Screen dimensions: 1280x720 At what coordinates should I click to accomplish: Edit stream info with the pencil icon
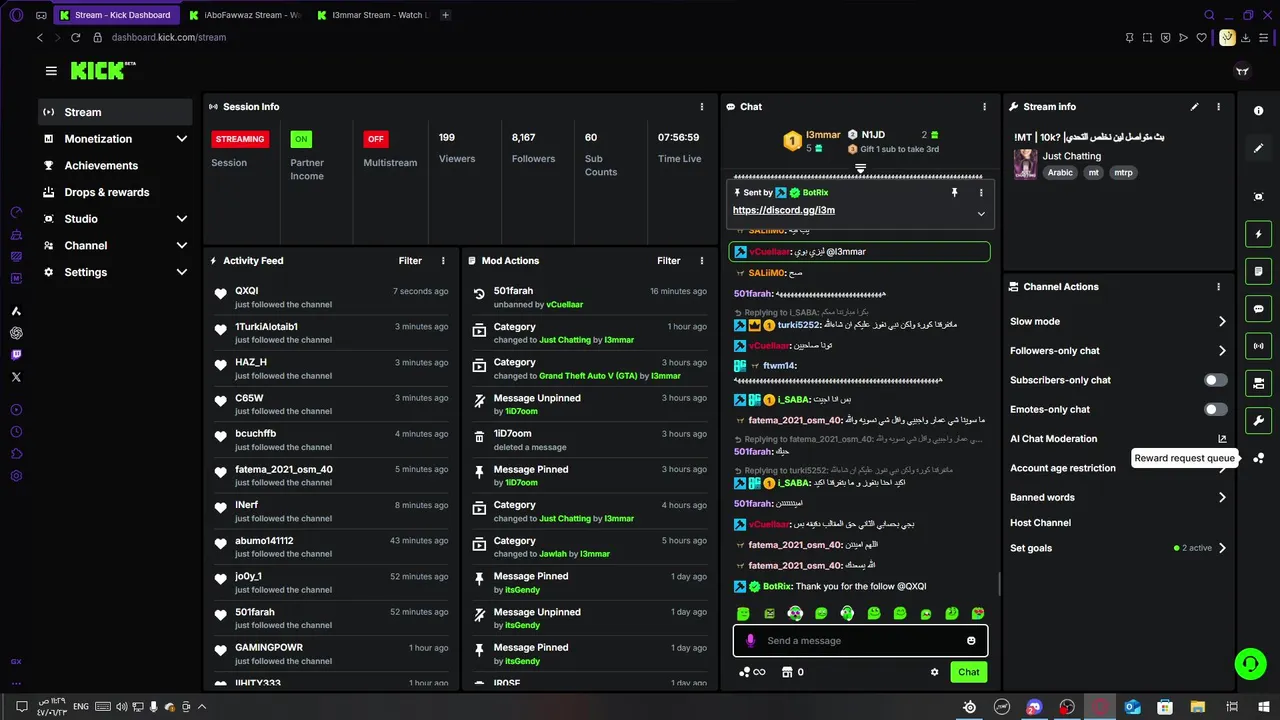coord(1194,107)
